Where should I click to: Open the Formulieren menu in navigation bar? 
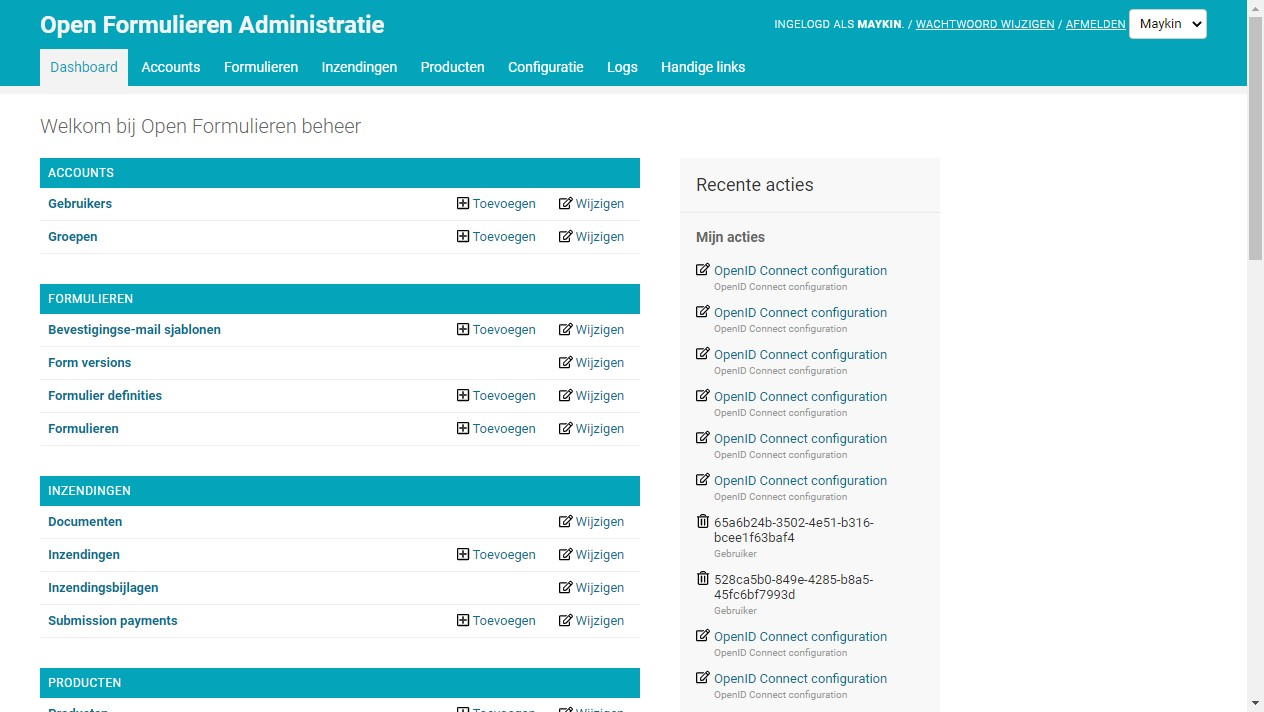(261, 67)
